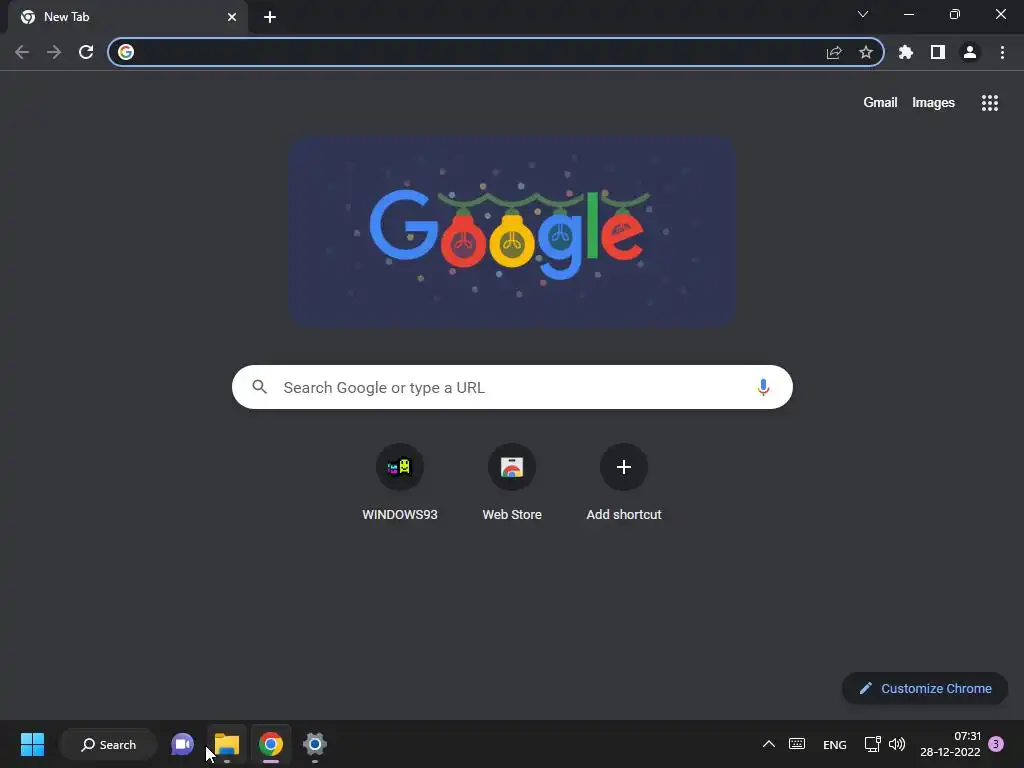Open the profile avatar menu
This screenshot has width=1024, height=768.
click(970, 52)
